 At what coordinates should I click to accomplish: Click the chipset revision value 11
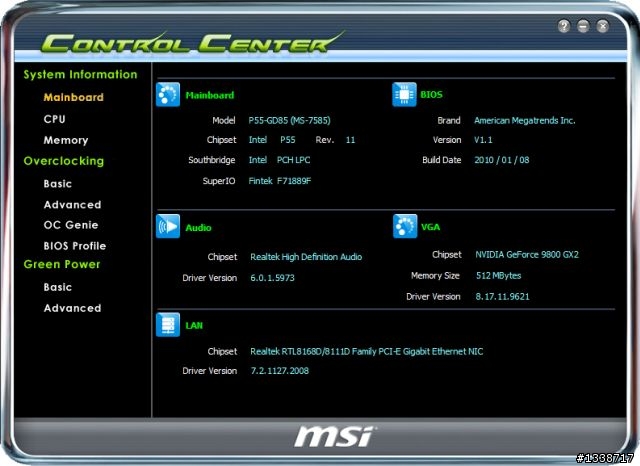coord(350,140)
